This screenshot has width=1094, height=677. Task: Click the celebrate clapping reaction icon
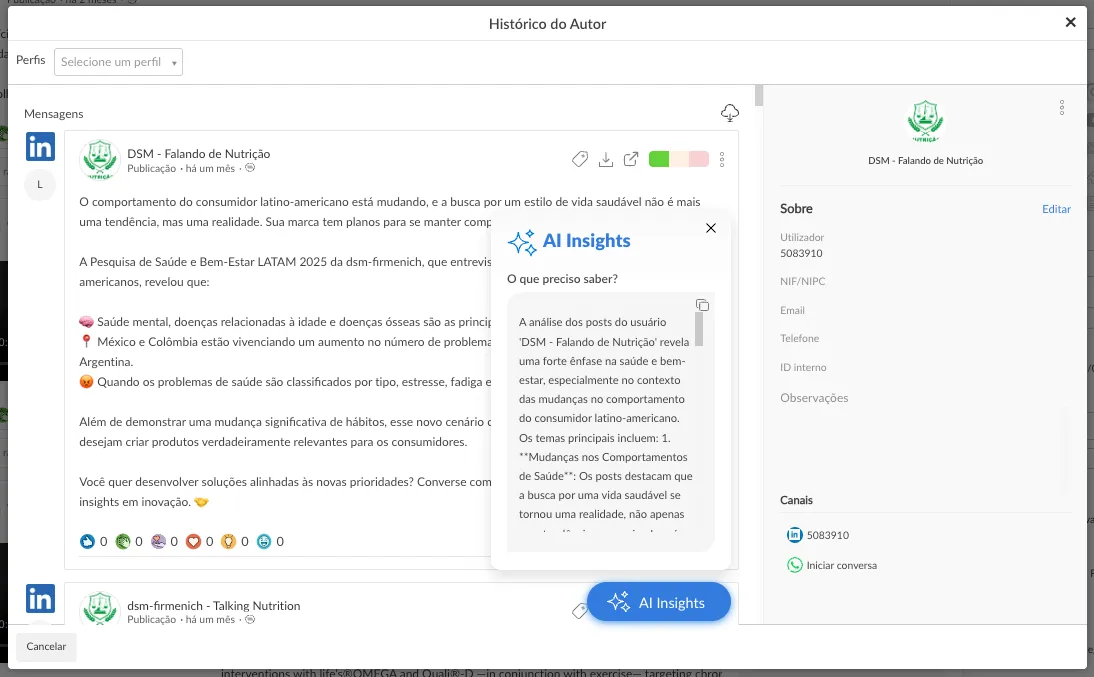pyautogui.click(x=123, y=542)
